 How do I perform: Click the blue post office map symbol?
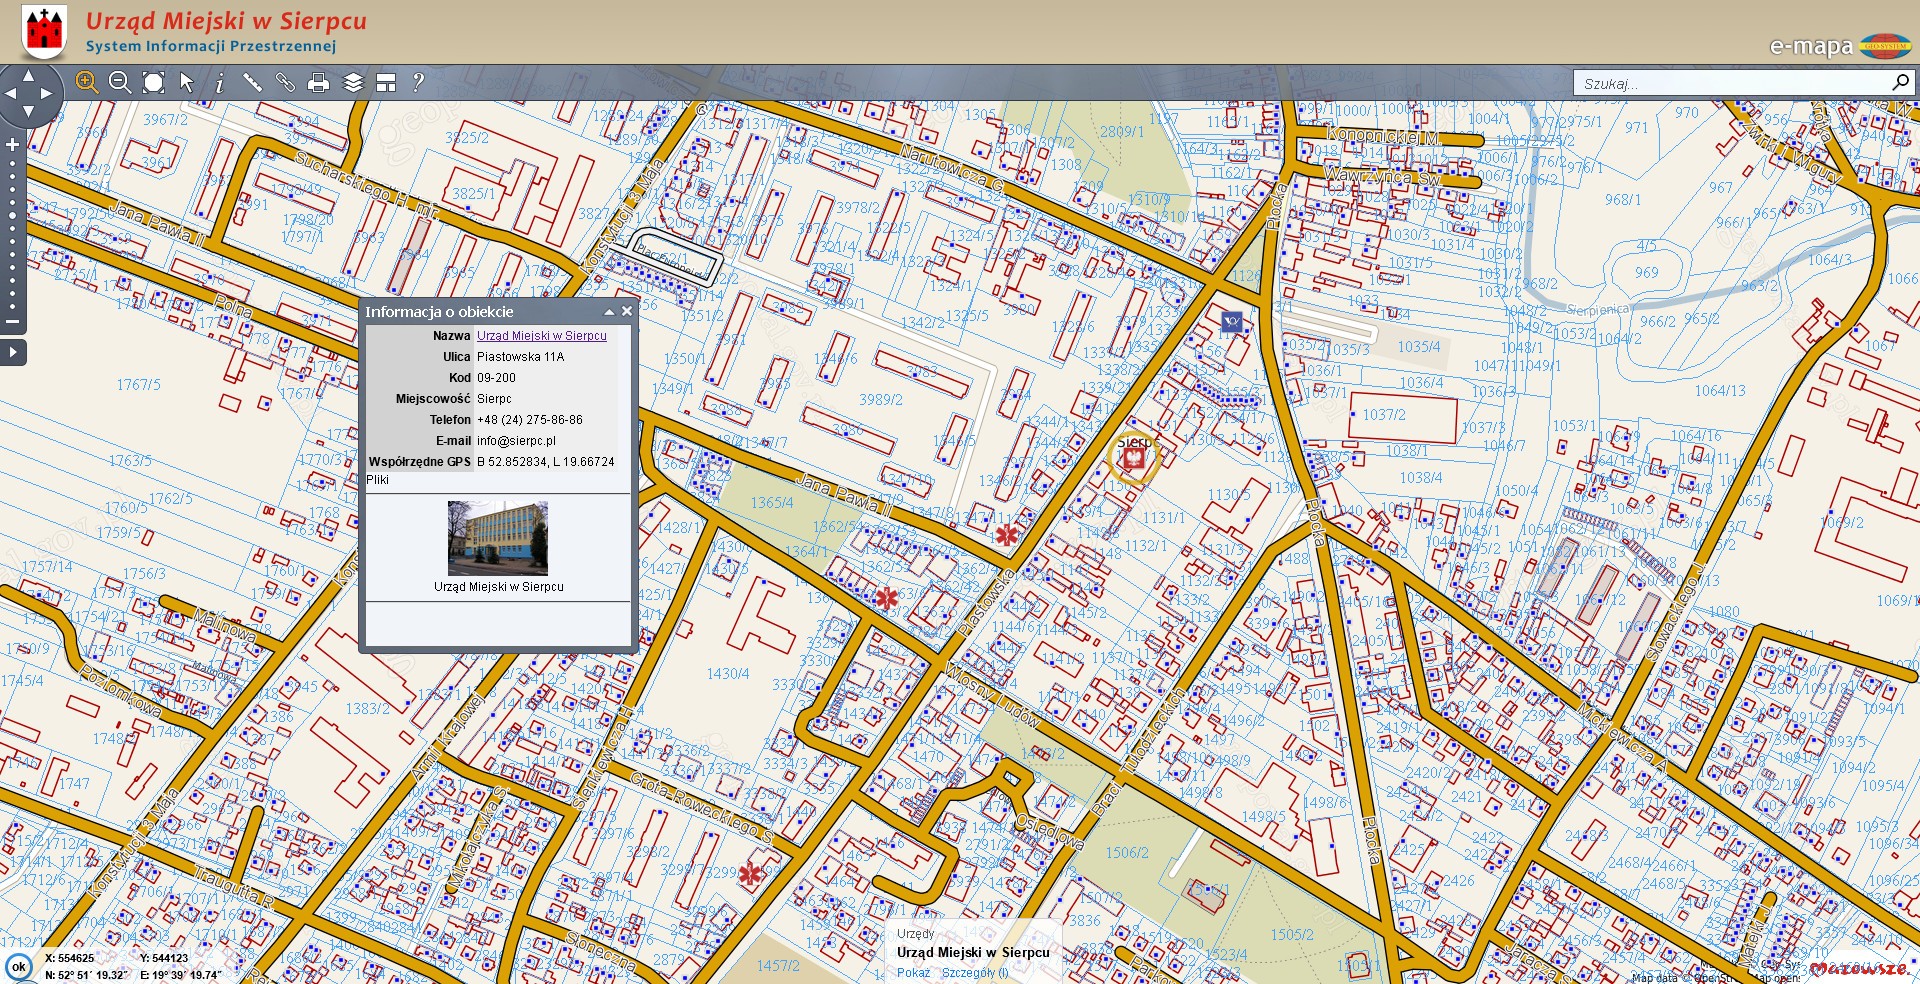1232,321
